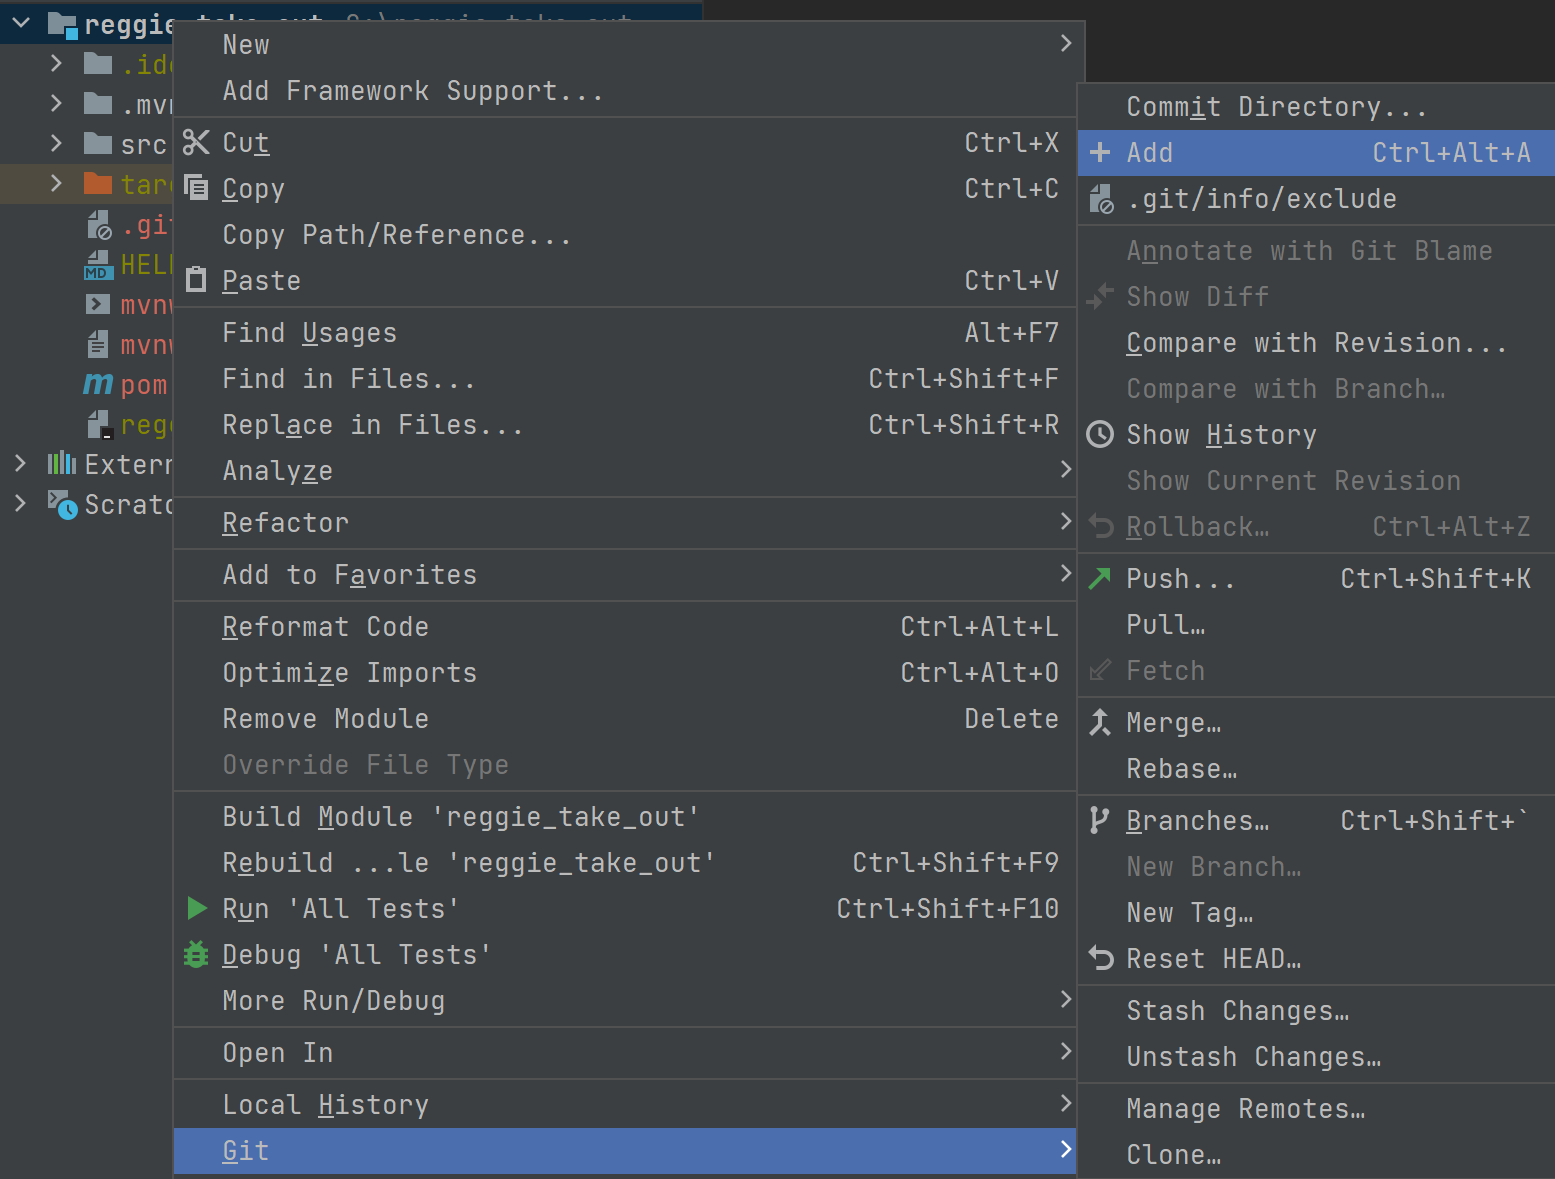Expand the Refactor submenu
This screenshot has height=1179, width=1555.
[1065, 522]
